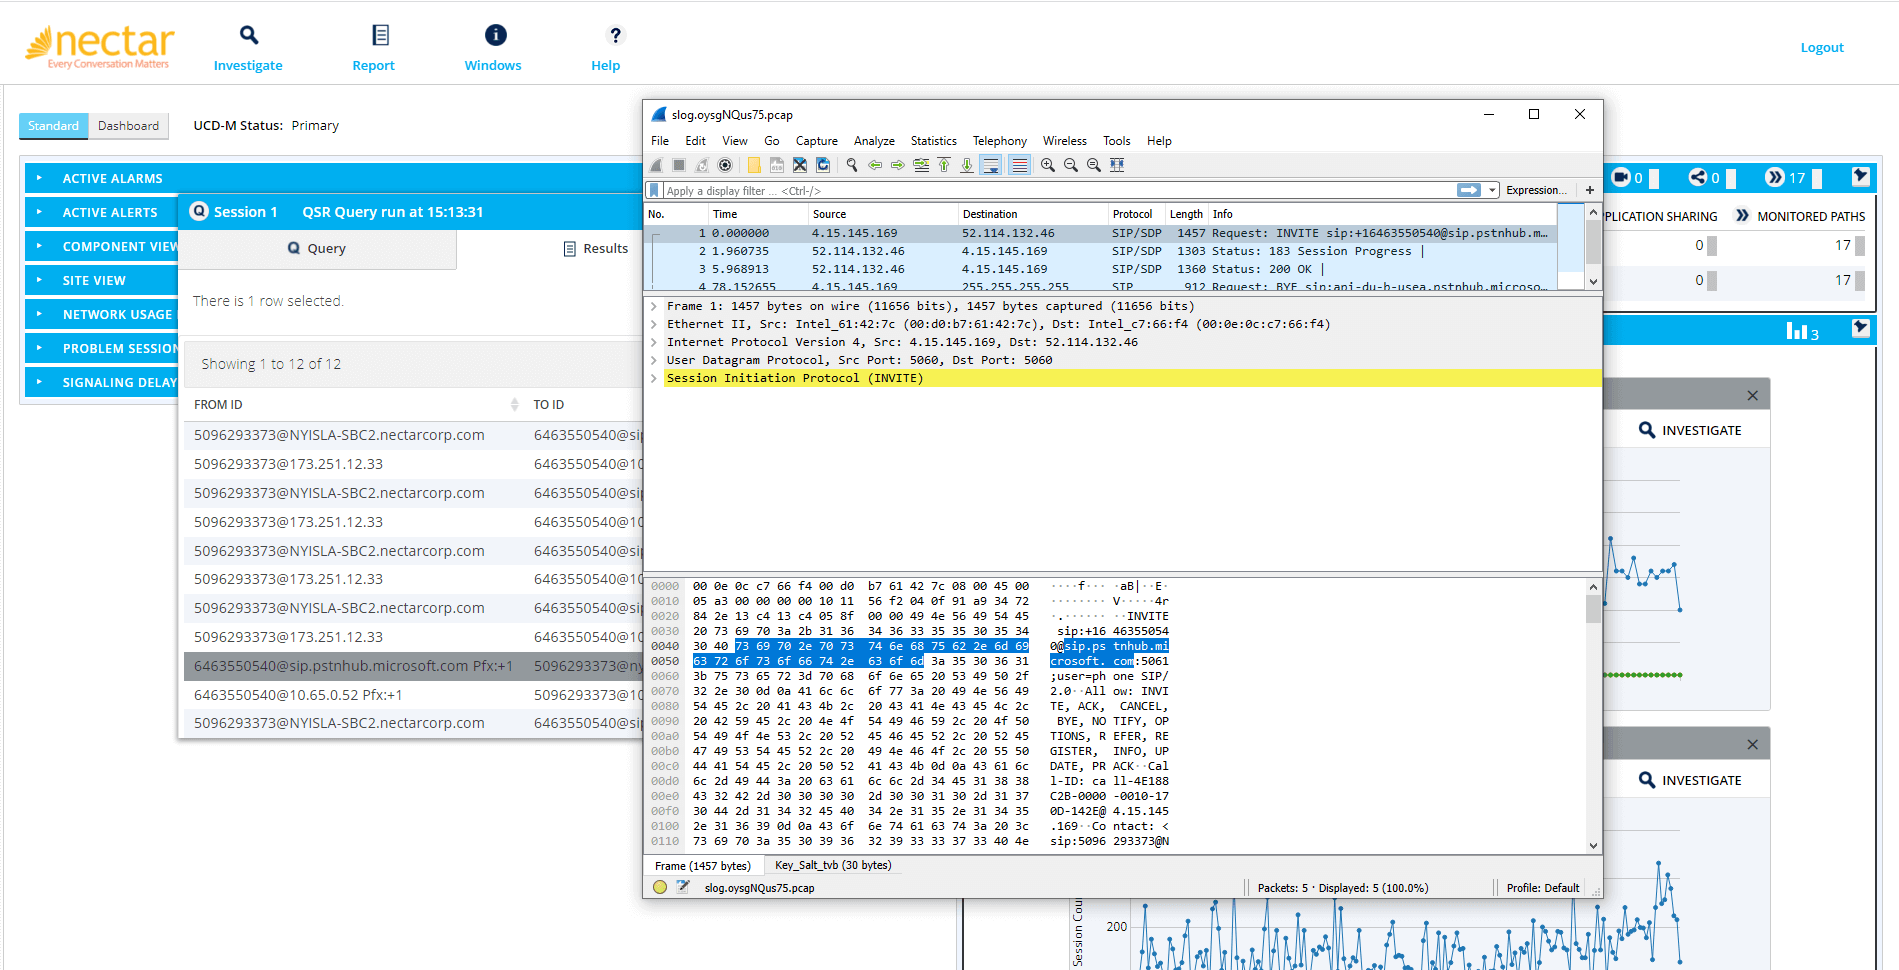Click the open capture file folder icon

(754, 165)
